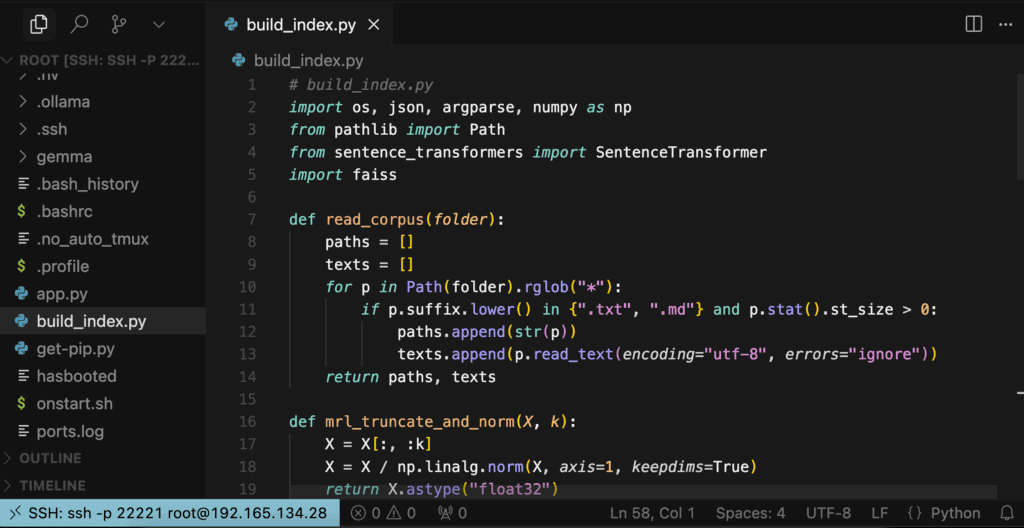
Task: Click 'paths.append(str(p))' on line 12
Action: point(487,332)
